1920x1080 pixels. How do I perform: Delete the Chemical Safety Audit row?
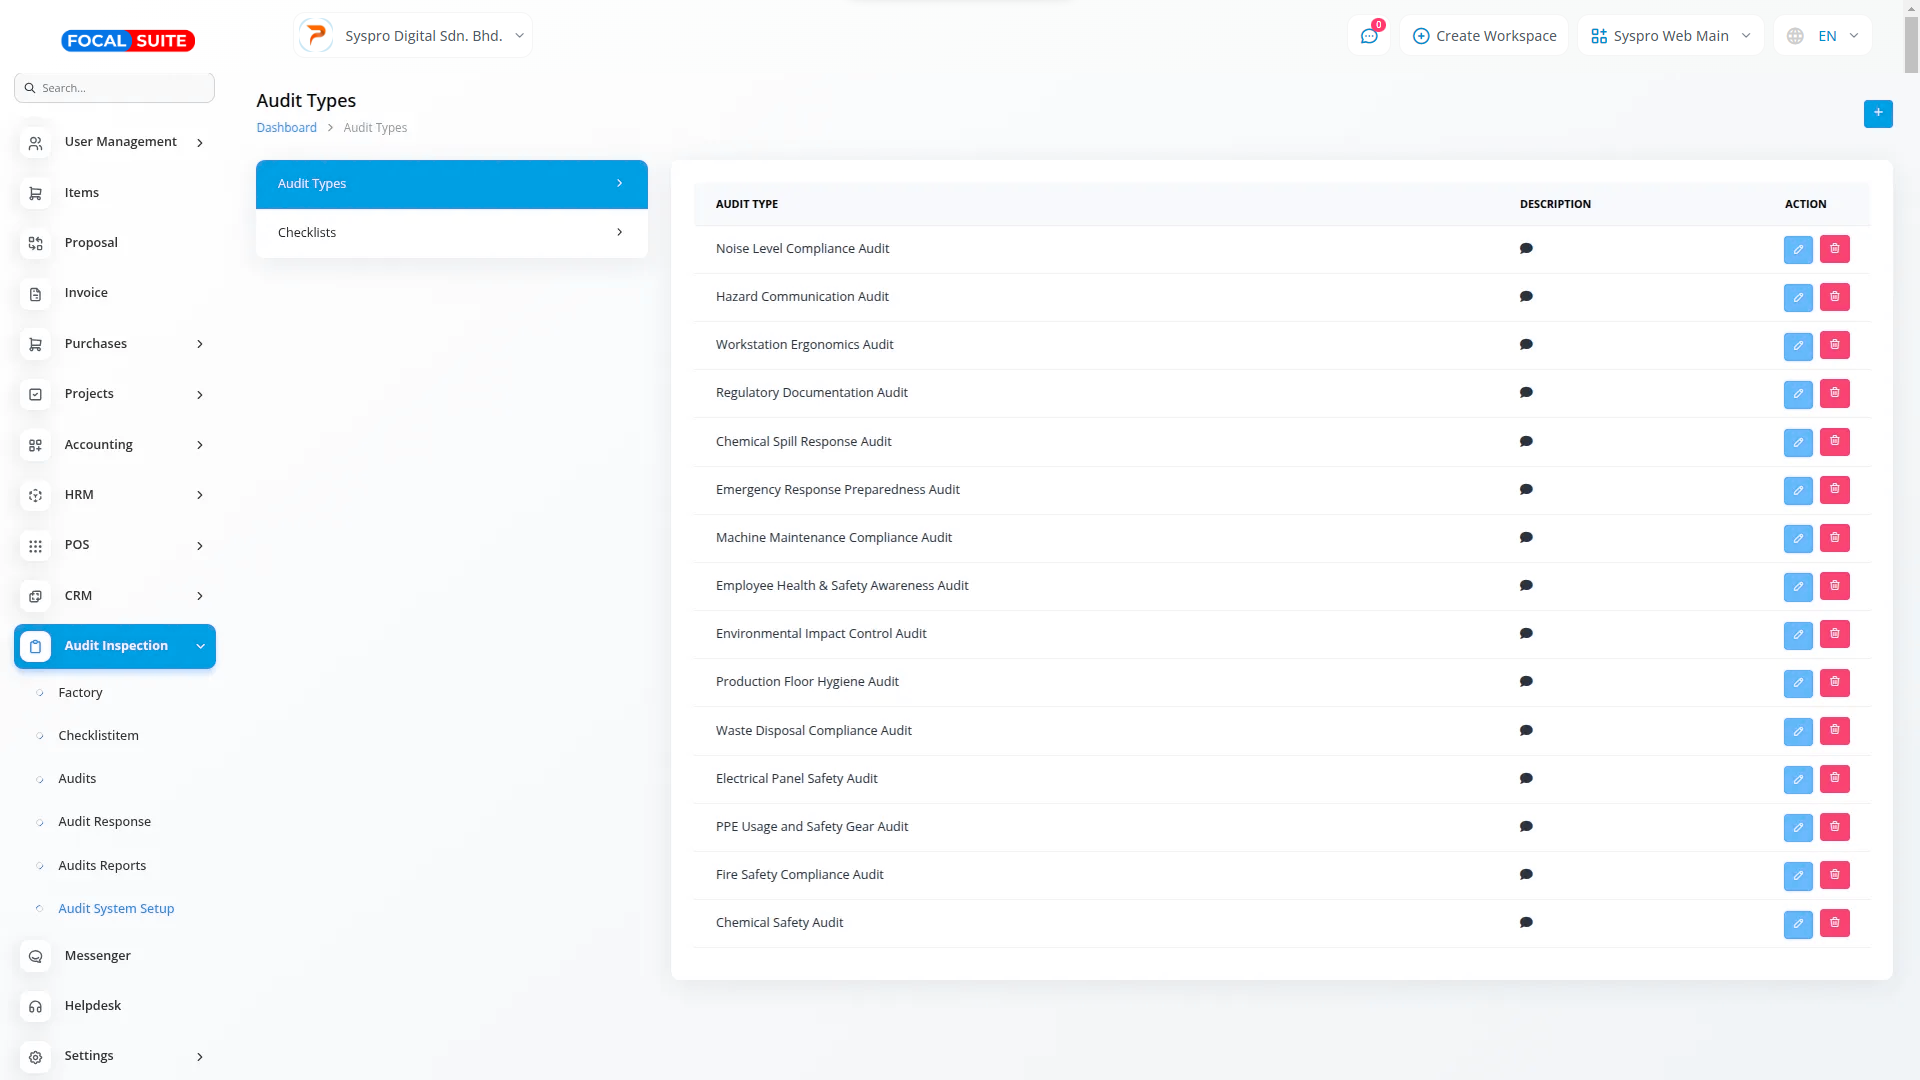click(x=1834, y=923)
